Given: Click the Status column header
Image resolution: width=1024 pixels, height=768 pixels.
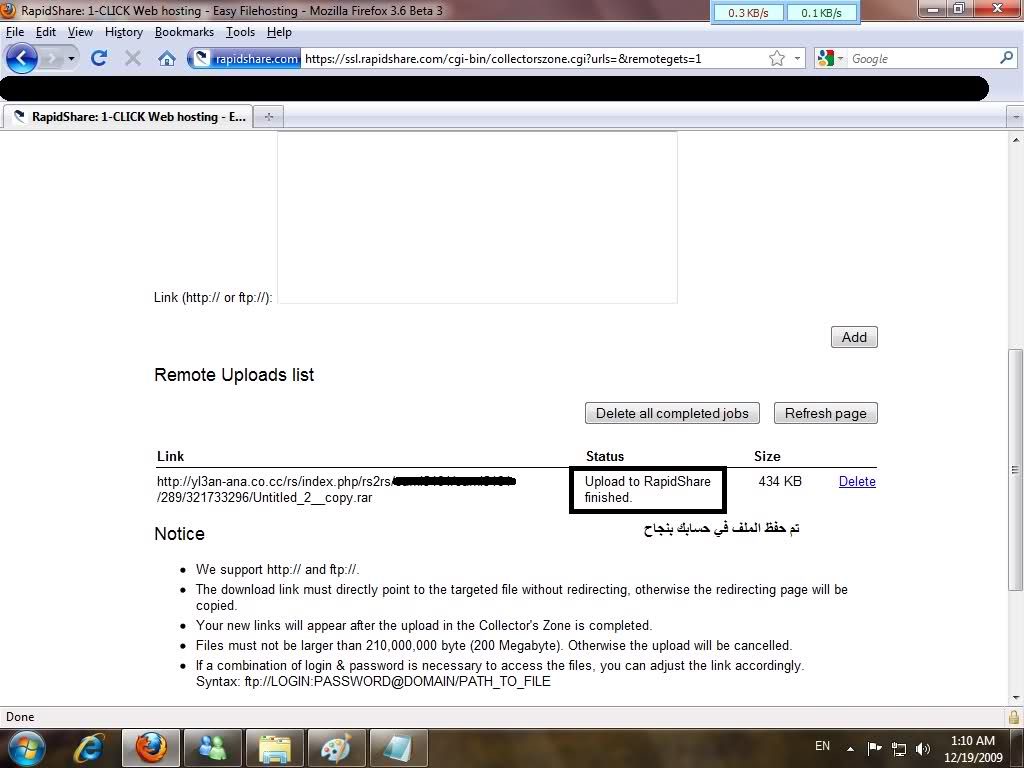Looking at the screenshot, I should (605, 456).
